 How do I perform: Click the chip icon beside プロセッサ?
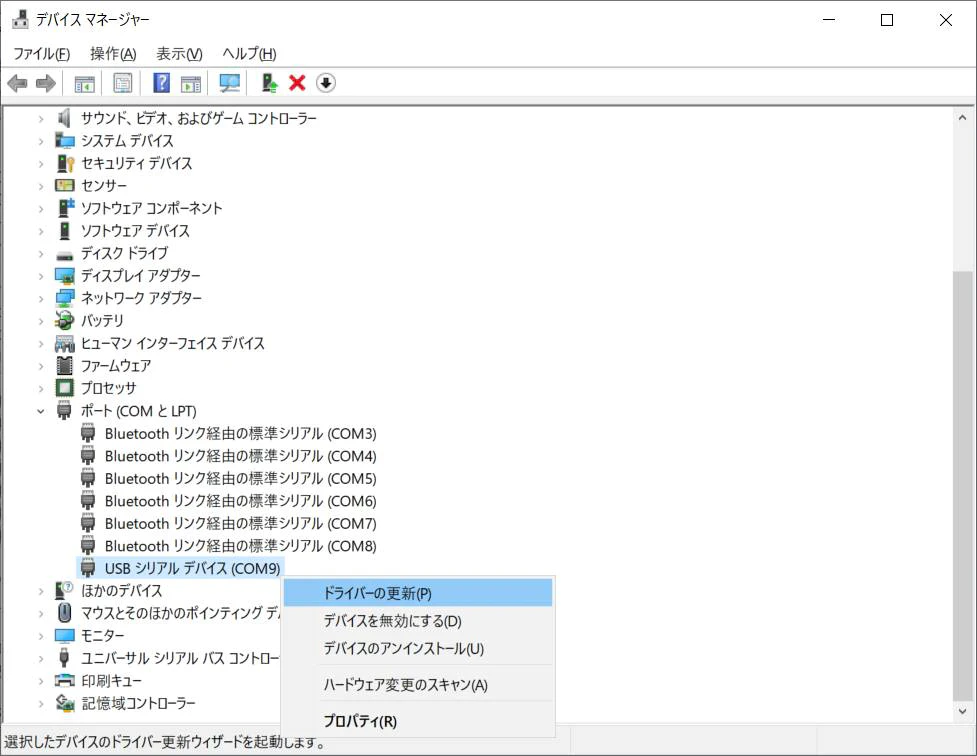click(64, 388)
